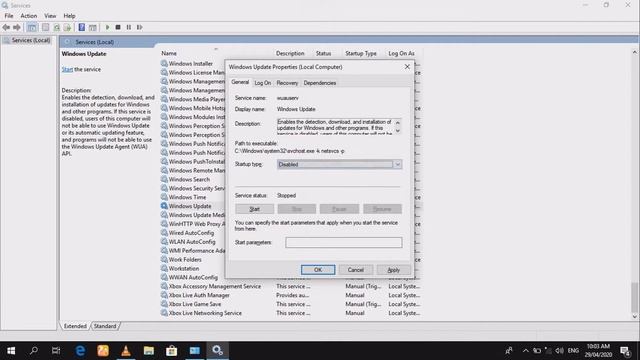Click the Back arrow in Services toolbar
640x360 pixels.
[x=6, y=27]
